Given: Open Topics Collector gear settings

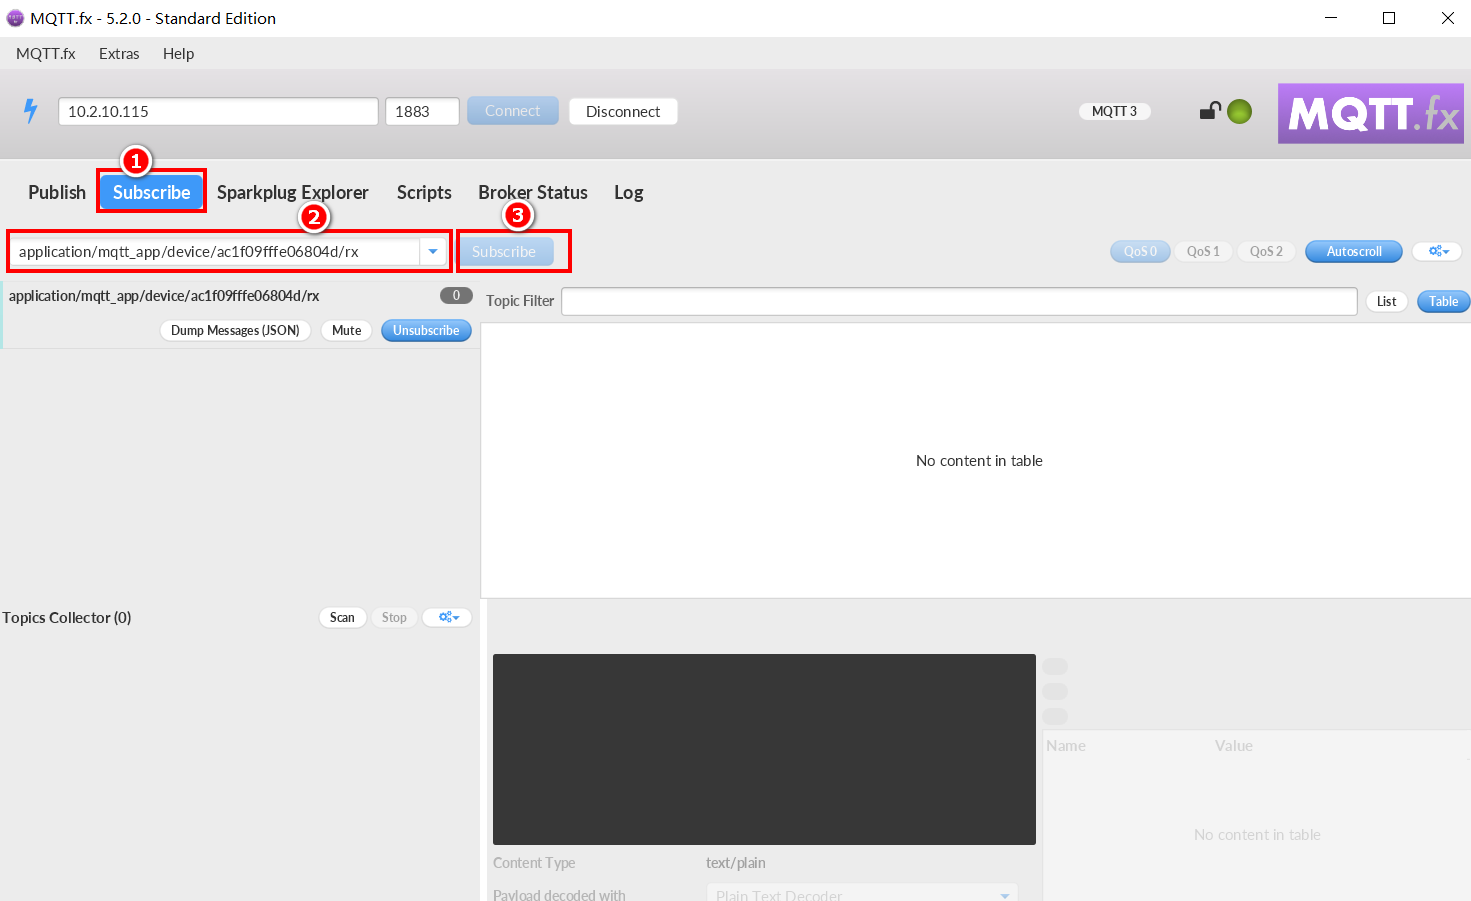Looking at the screenshot, I should click(x=447, y=618).
